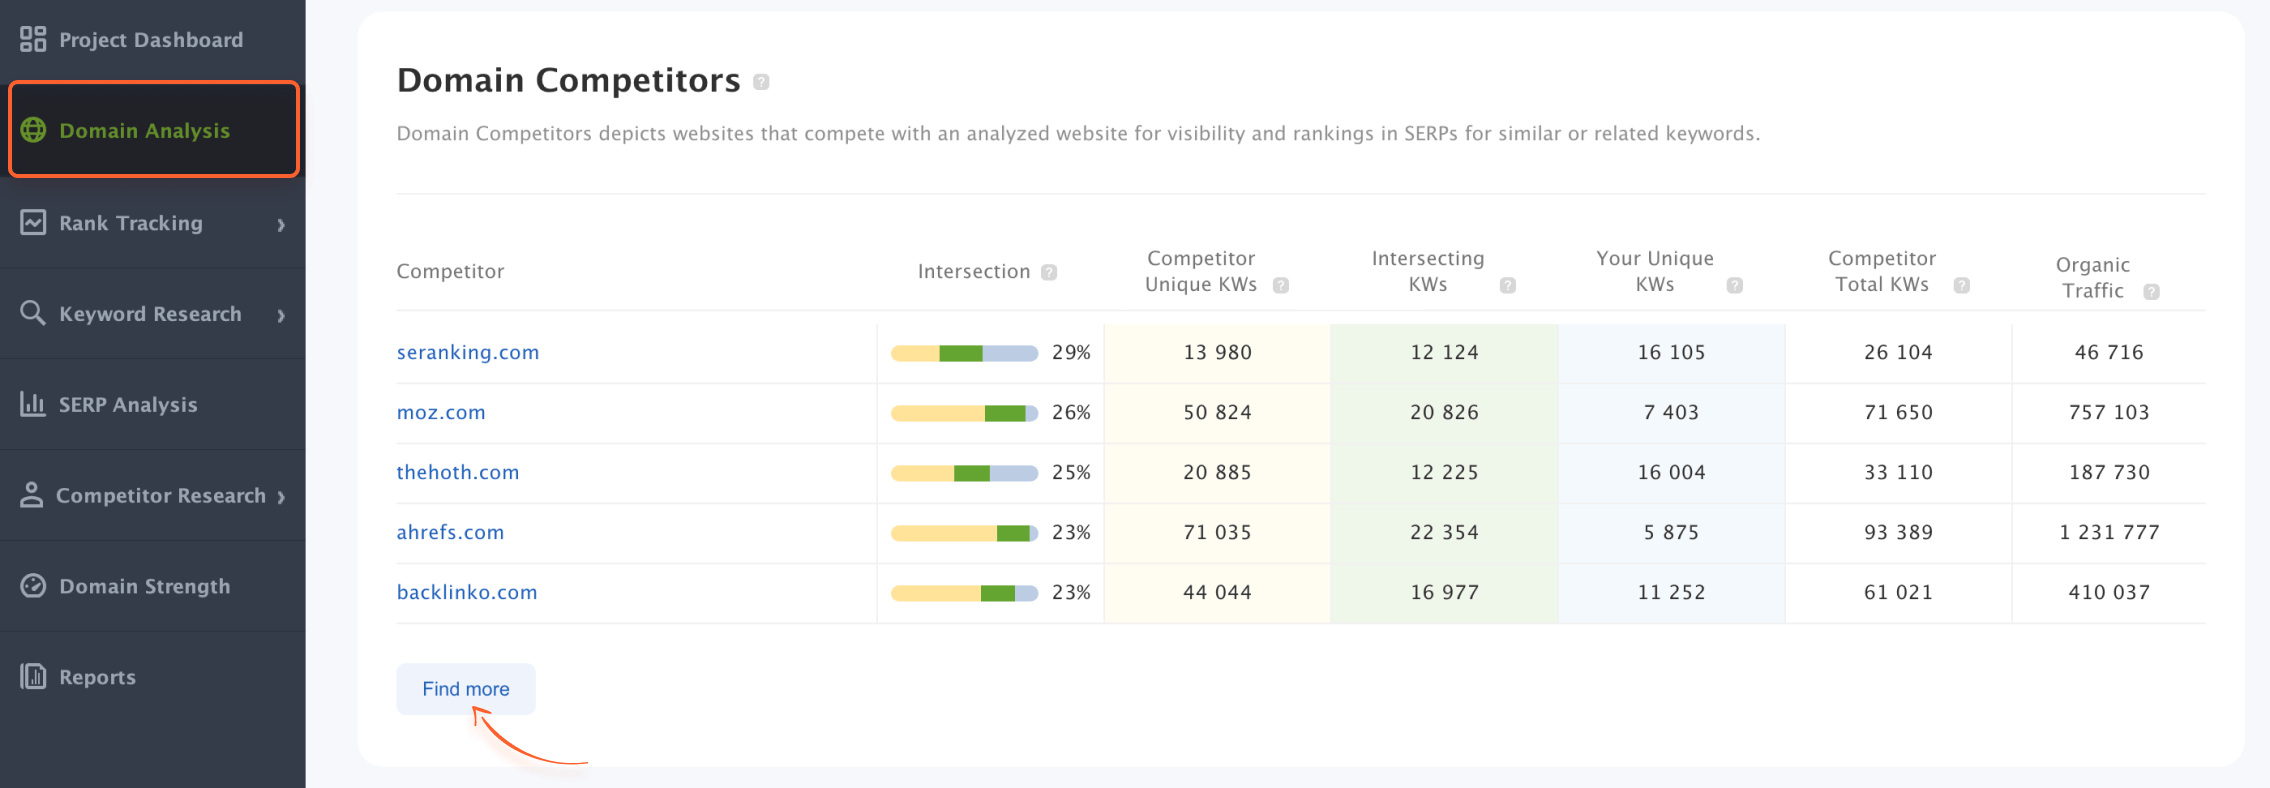Click ahrefs.com unique KWs value 71 035
This screenshot has height=788, width=2270.
1217,532
